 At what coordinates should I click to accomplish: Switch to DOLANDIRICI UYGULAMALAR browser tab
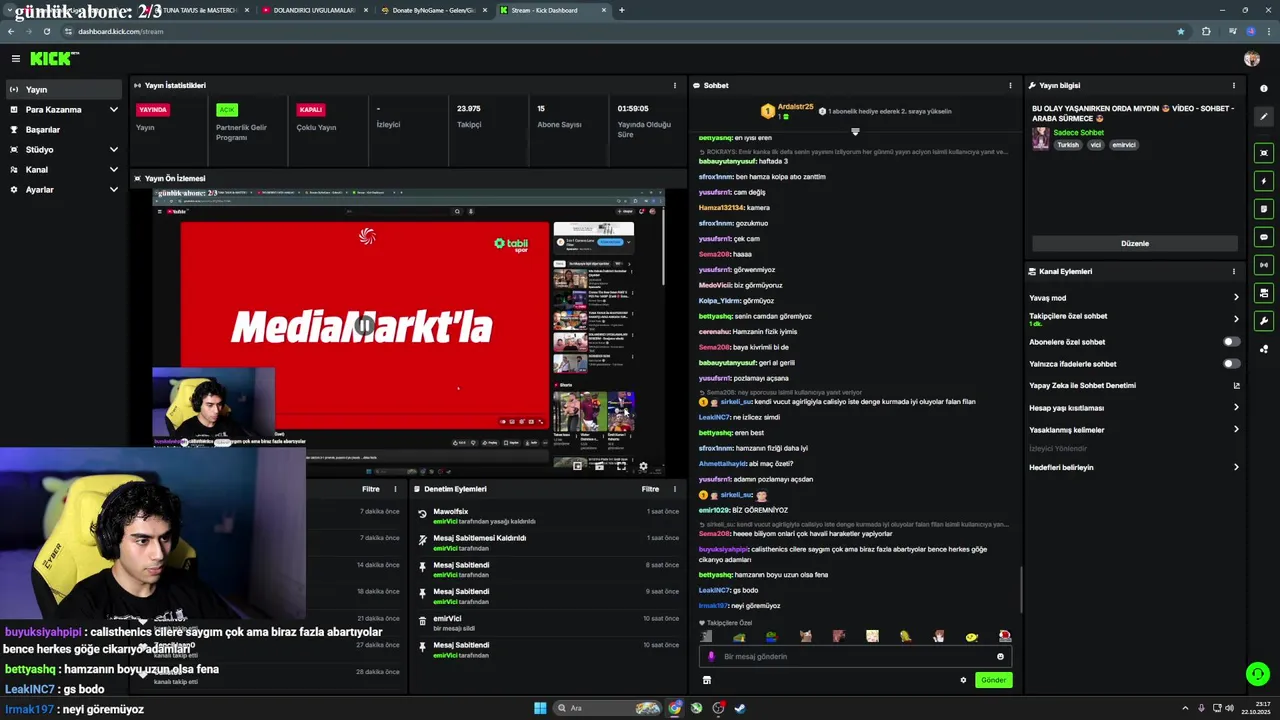[x=313, y=10]
